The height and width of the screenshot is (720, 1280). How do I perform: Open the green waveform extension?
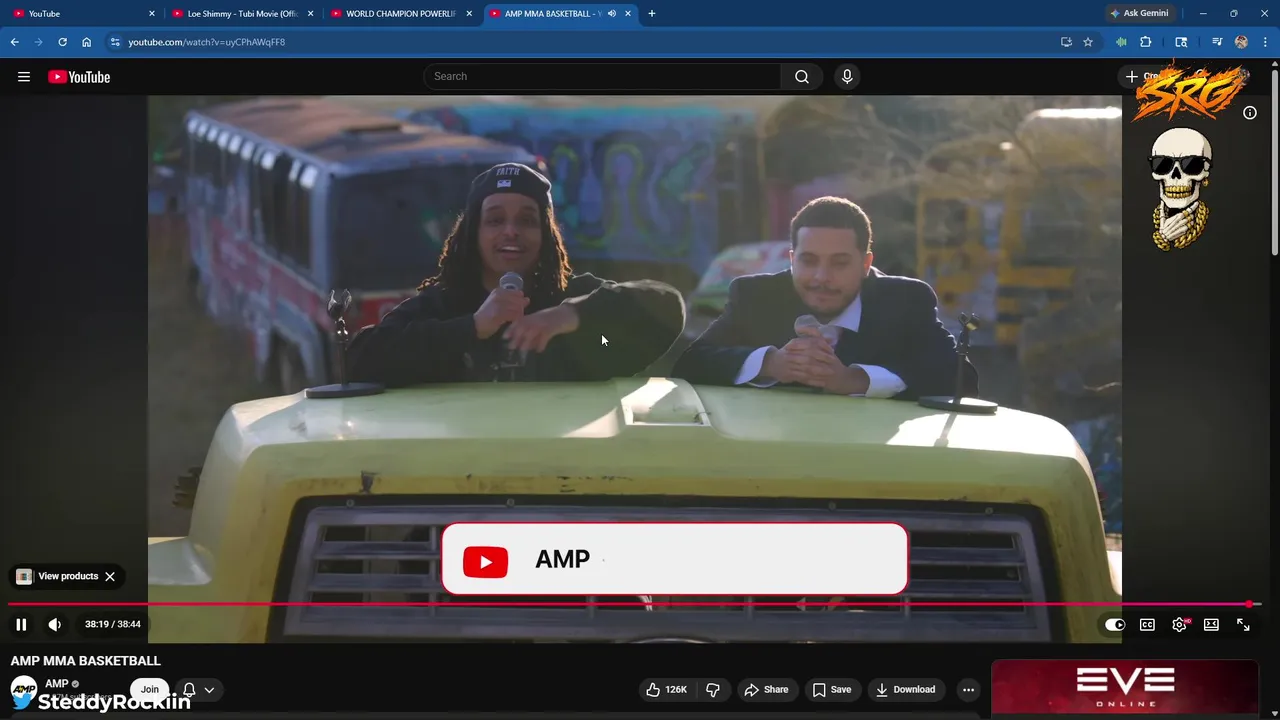pos(1121,42)
